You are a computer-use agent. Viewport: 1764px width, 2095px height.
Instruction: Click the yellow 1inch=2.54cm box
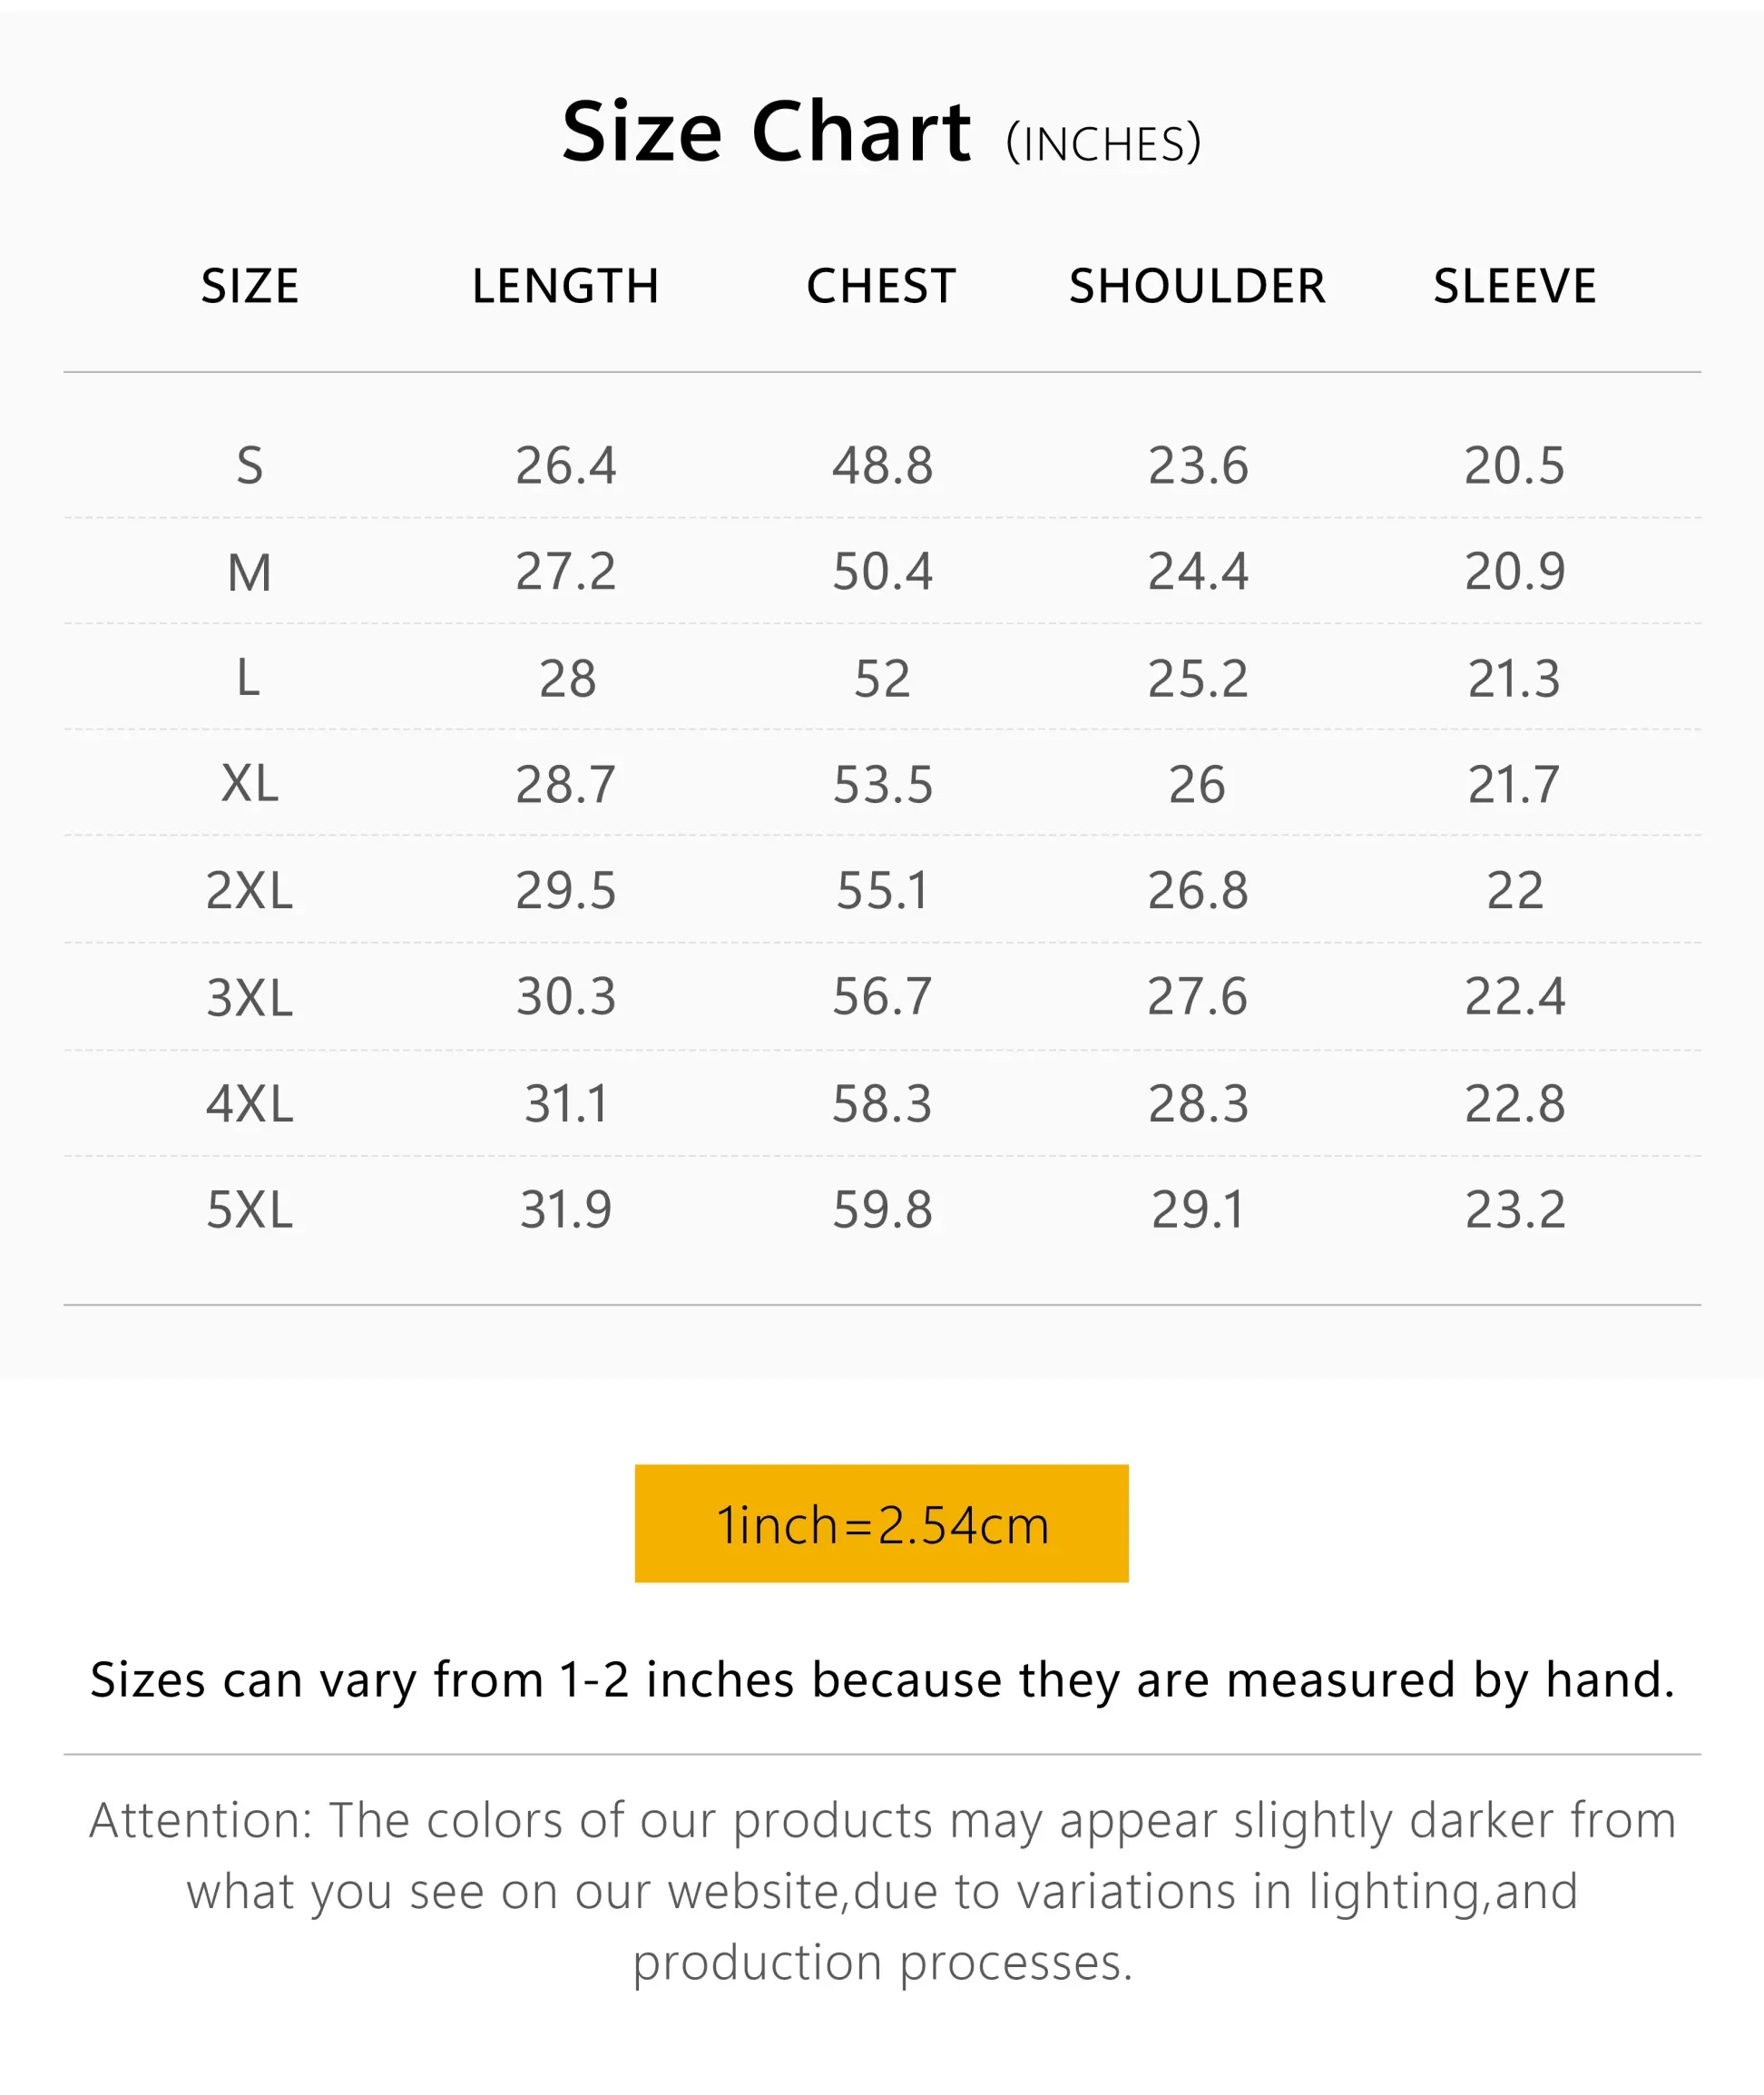pos(881,1524)
